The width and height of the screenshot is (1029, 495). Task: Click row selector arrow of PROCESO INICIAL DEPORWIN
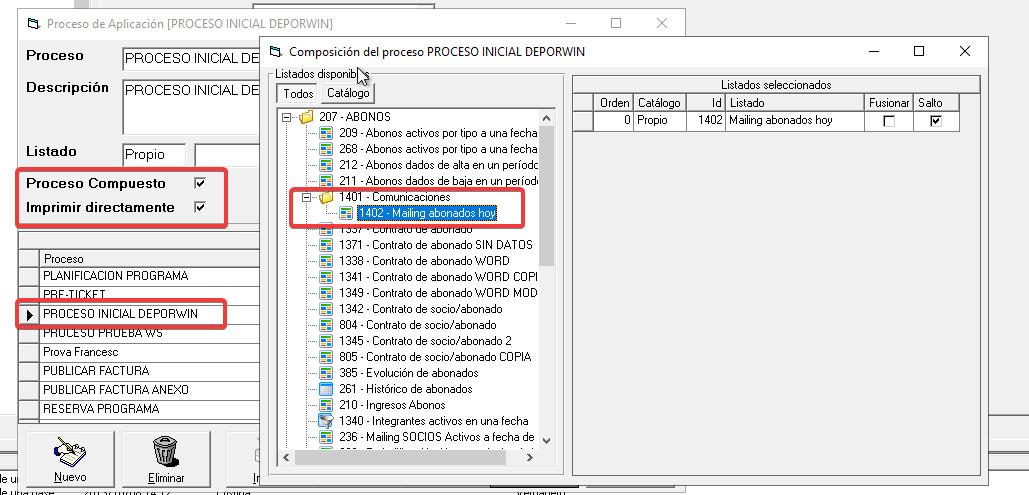coord(29,314)
